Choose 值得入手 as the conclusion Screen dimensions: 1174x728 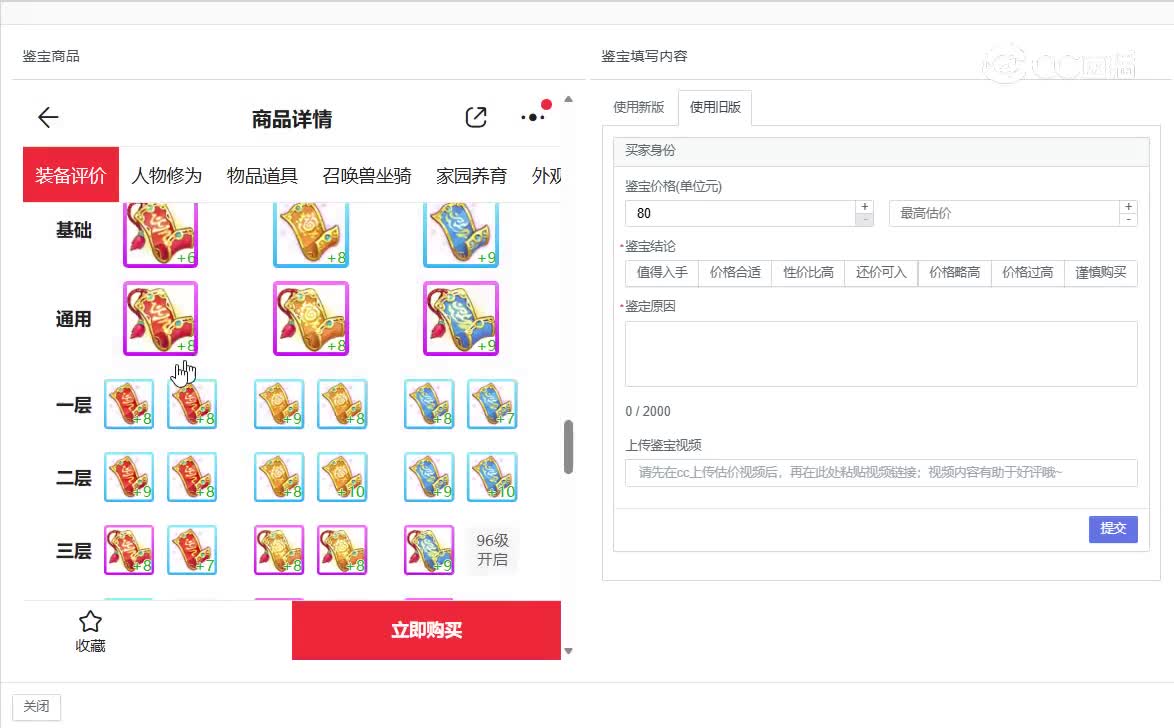(x=662, y=273)
